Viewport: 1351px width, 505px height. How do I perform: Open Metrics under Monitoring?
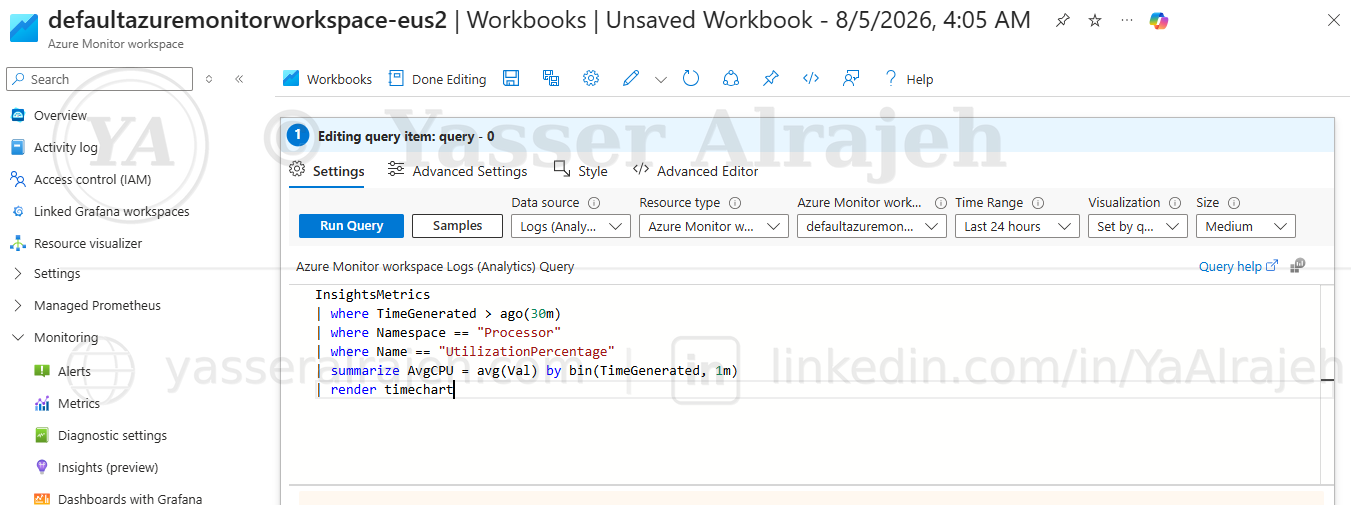(x=79, y=403)
